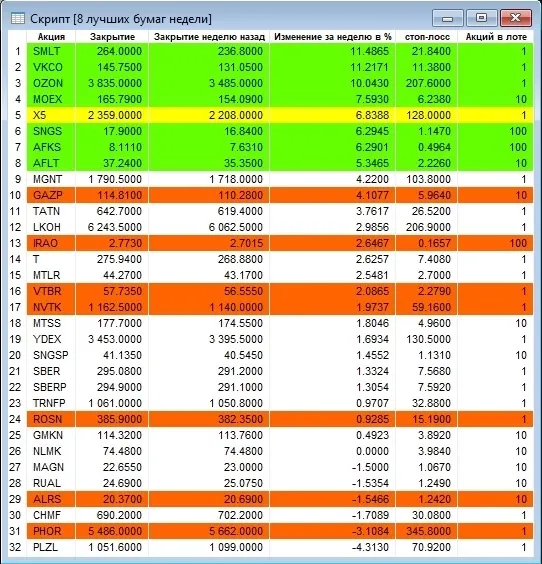This screenshot has height=564, width=542.
Task: Click LKOH closing price 6 243.5000
Action: coord(112,227)
